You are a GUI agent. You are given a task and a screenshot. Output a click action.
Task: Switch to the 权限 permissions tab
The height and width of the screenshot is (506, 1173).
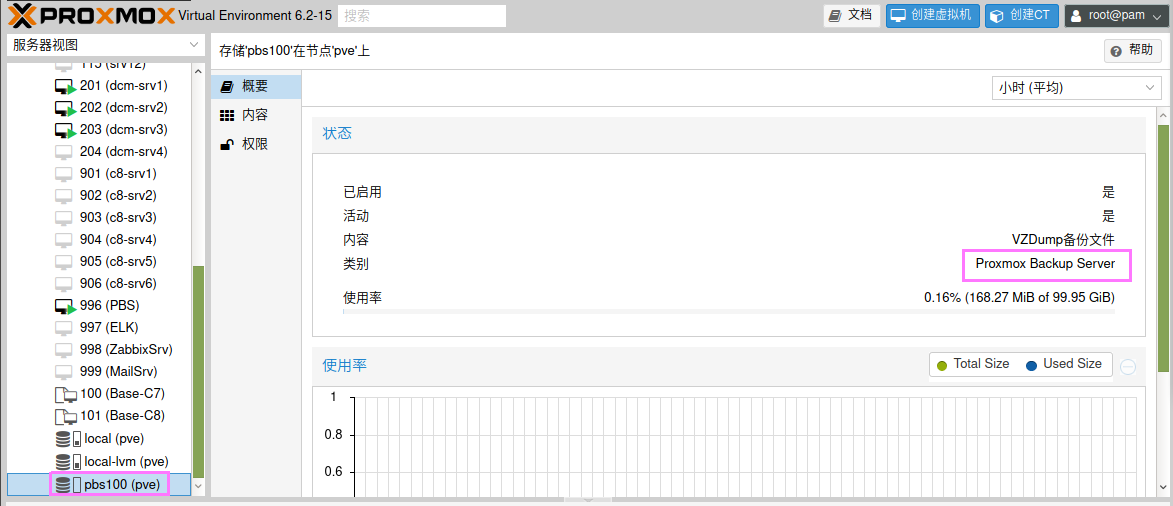point(256,144)
